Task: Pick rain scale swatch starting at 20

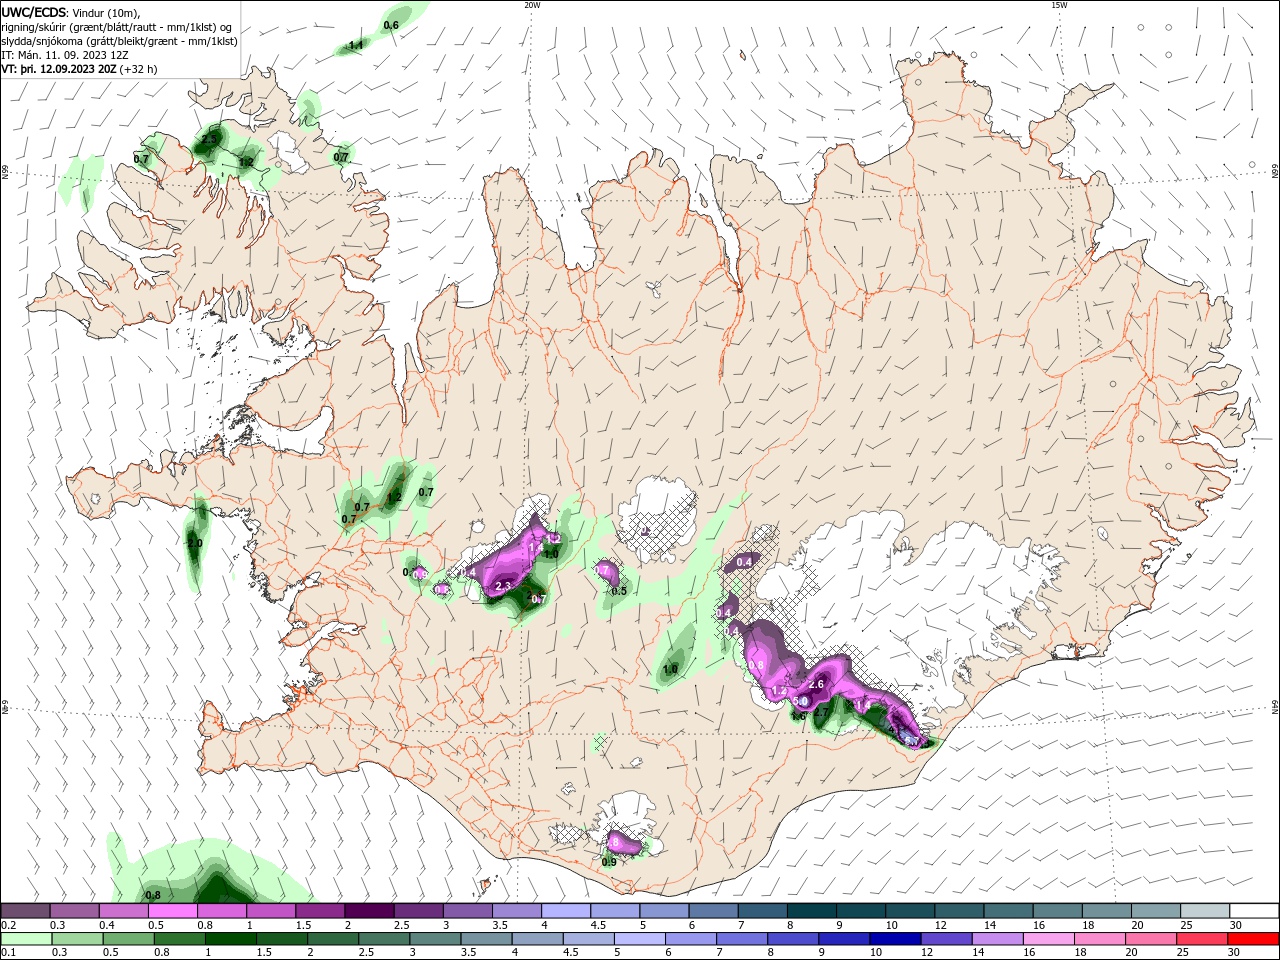Action: (1150, 939)
